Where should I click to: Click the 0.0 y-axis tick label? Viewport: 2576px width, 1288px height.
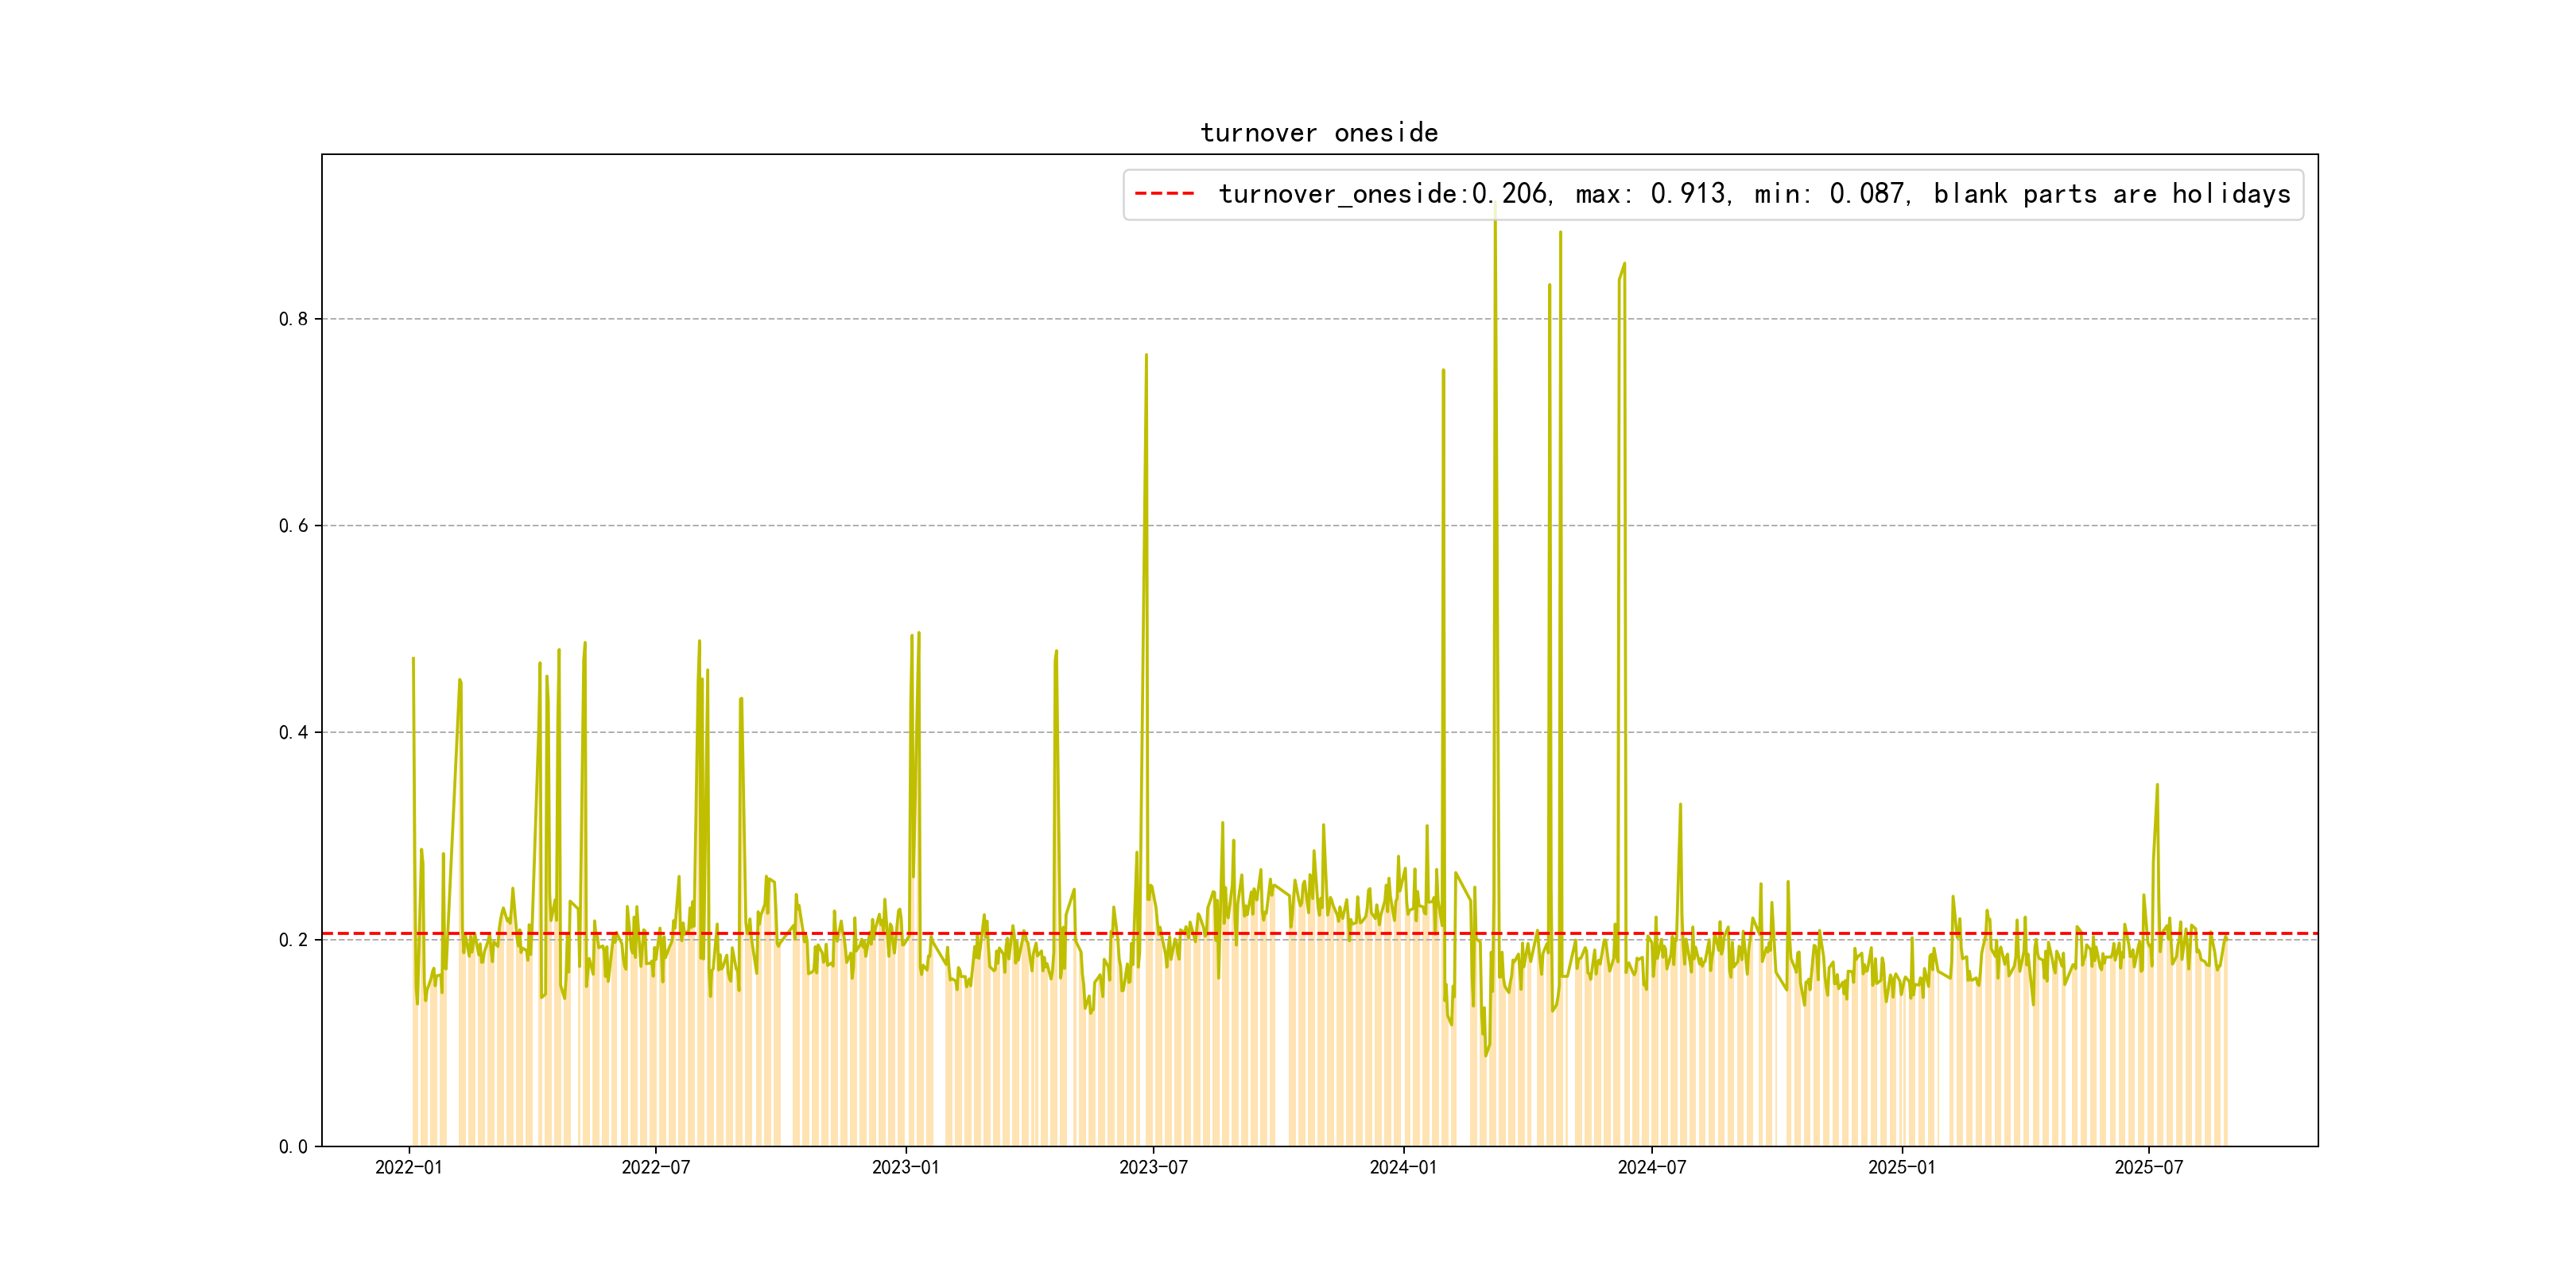click(x=293, y=1147)
